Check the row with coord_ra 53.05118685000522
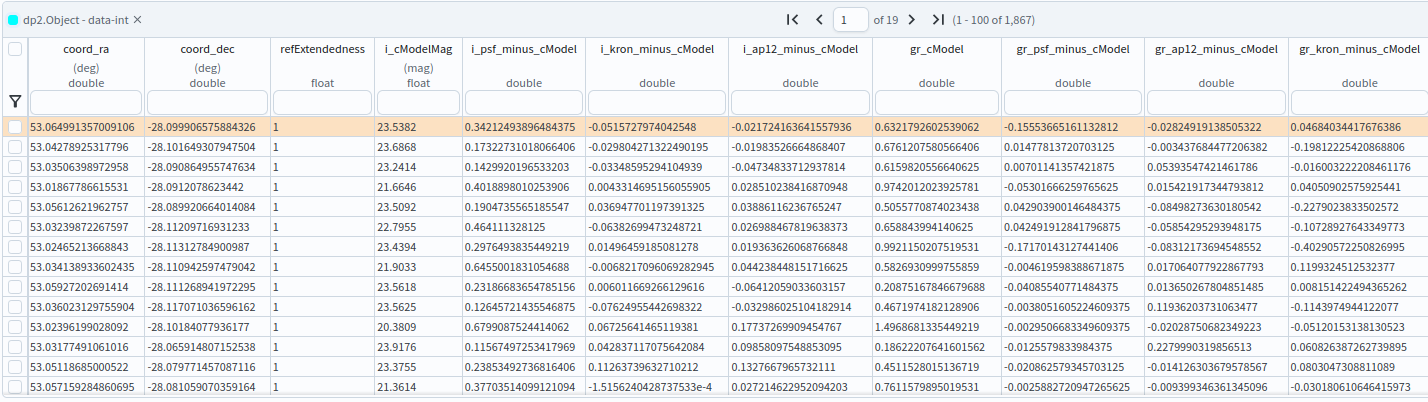 [x=14, y=367]
